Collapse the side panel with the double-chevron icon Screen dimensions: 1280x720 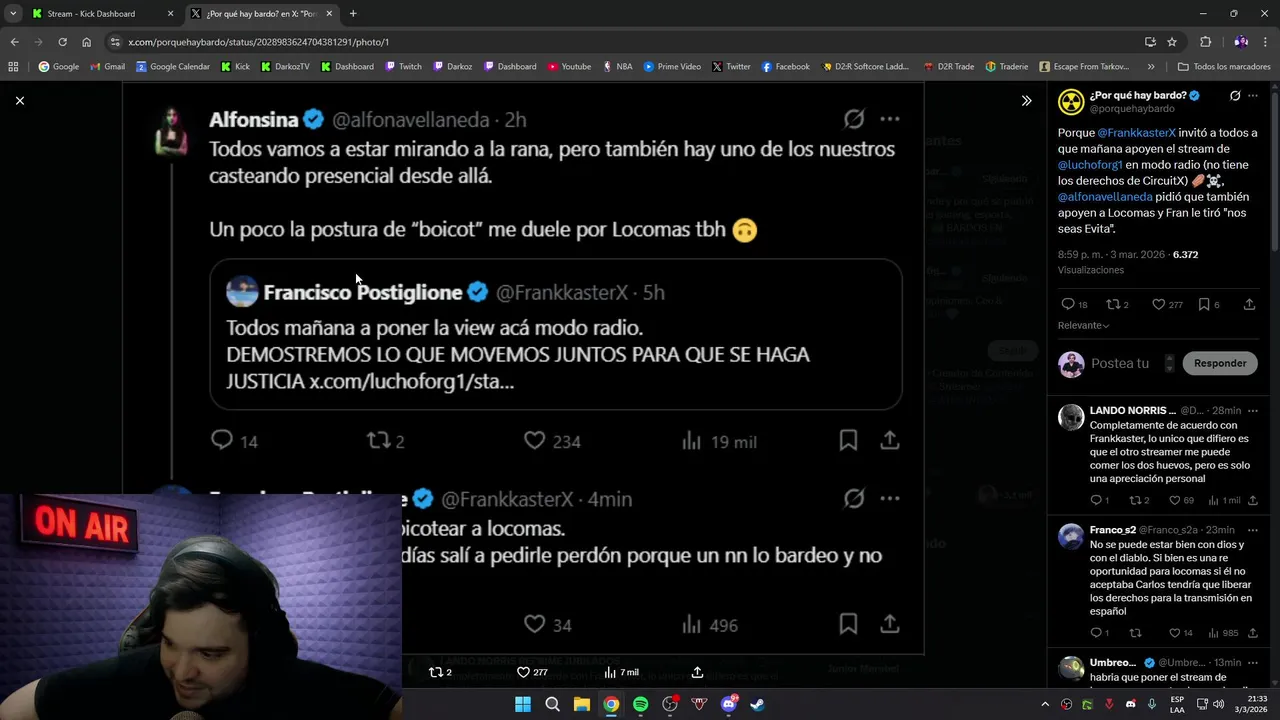click(x=1026, y=100)
